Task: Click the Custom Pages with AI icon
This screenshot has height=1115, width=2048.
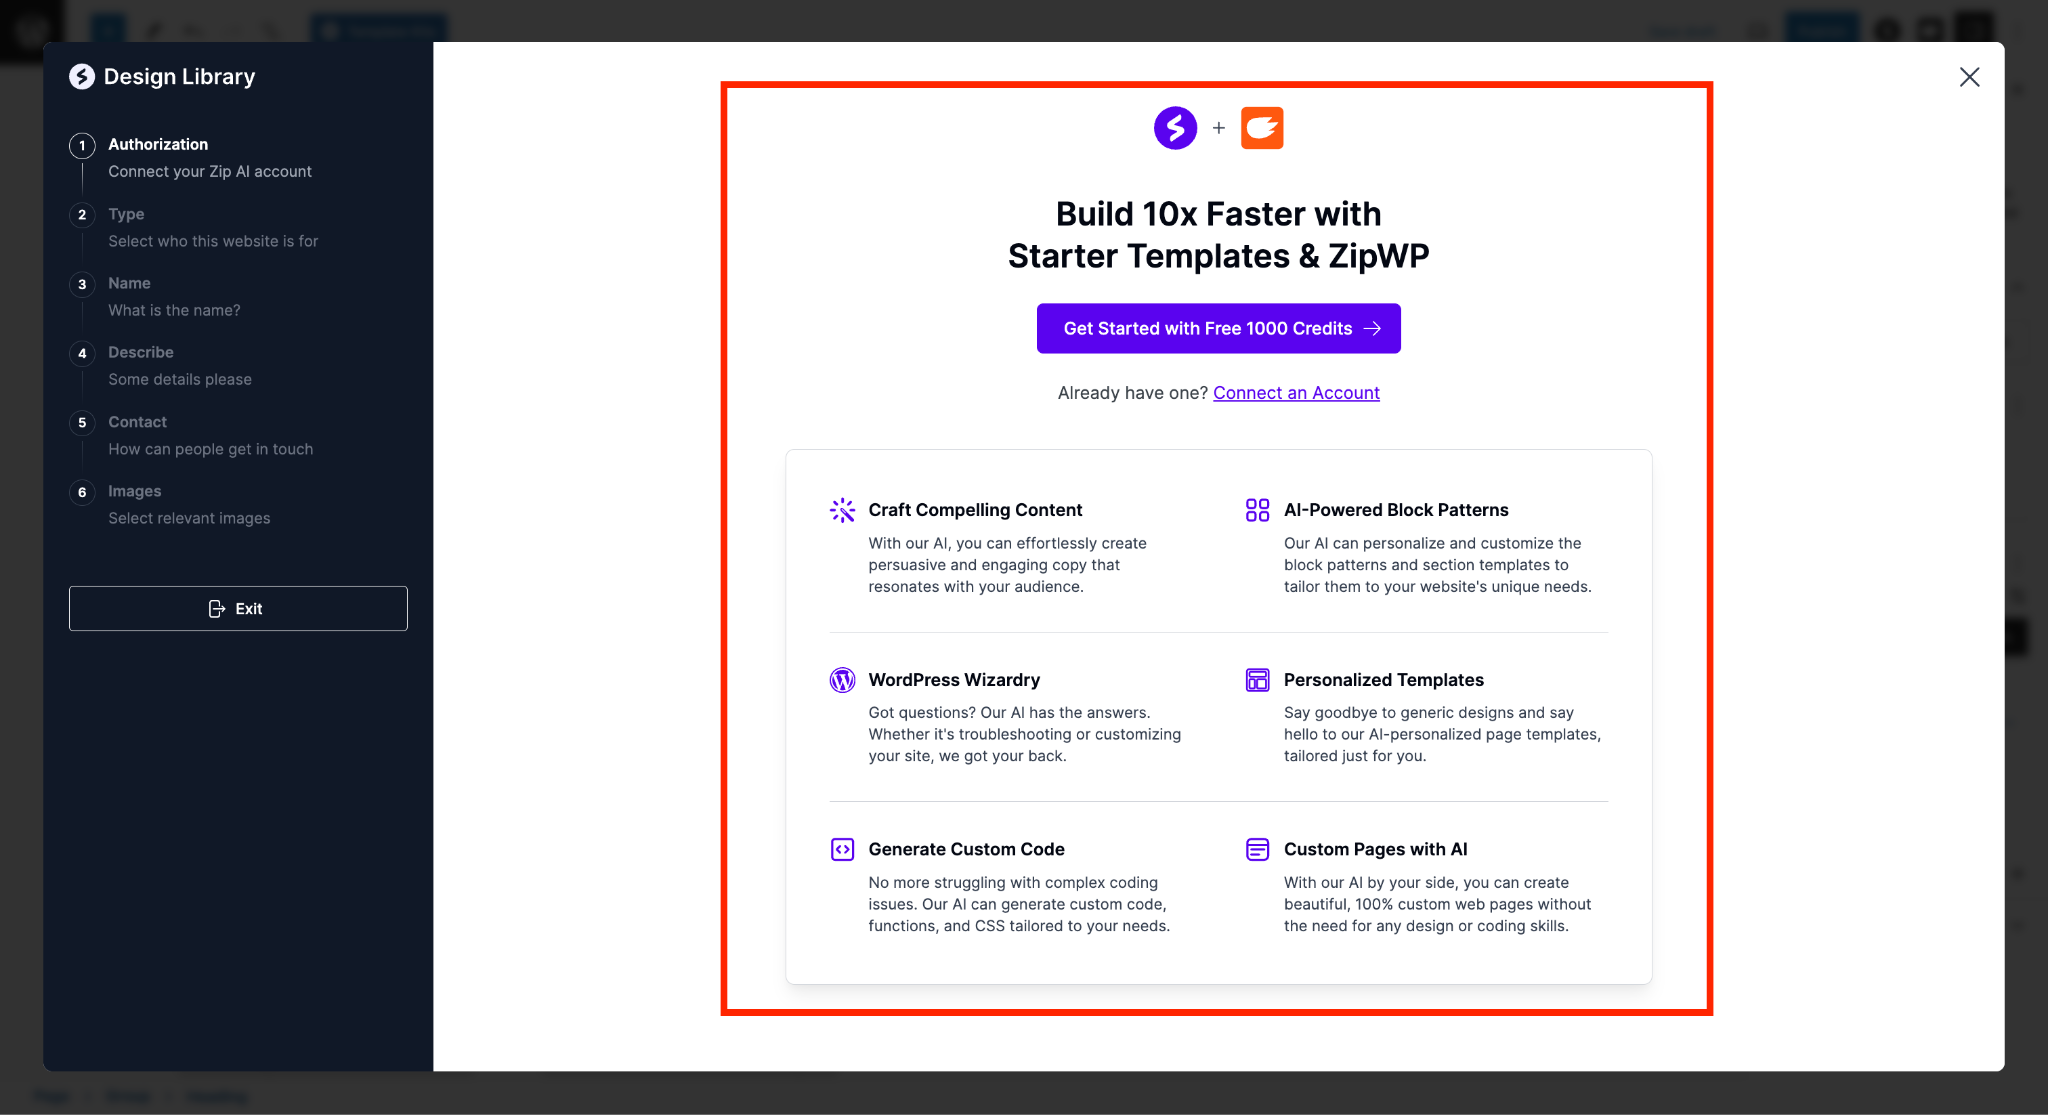Action: (x=1257, y=849)
